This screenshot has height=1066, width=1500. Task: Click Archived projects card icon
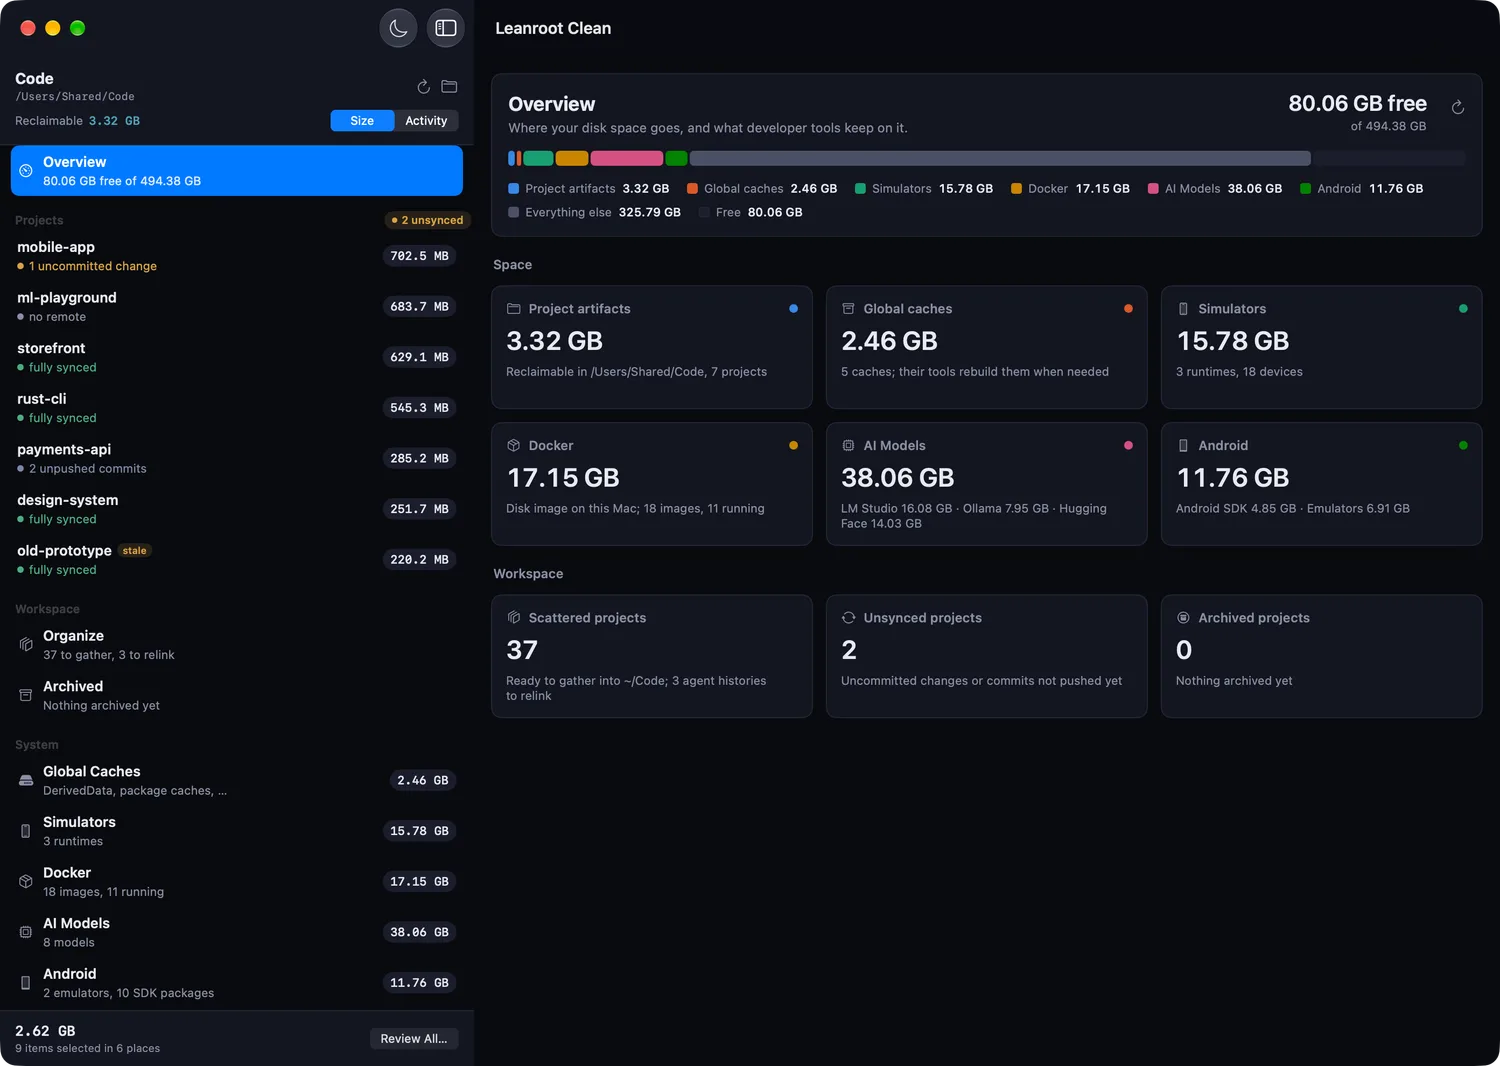click(x=1184, y=618)
